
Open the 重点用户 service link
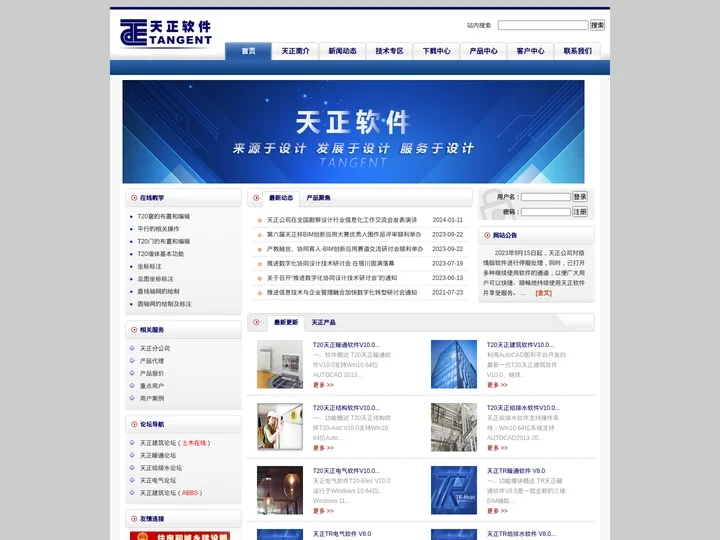[x=152, y=386]
